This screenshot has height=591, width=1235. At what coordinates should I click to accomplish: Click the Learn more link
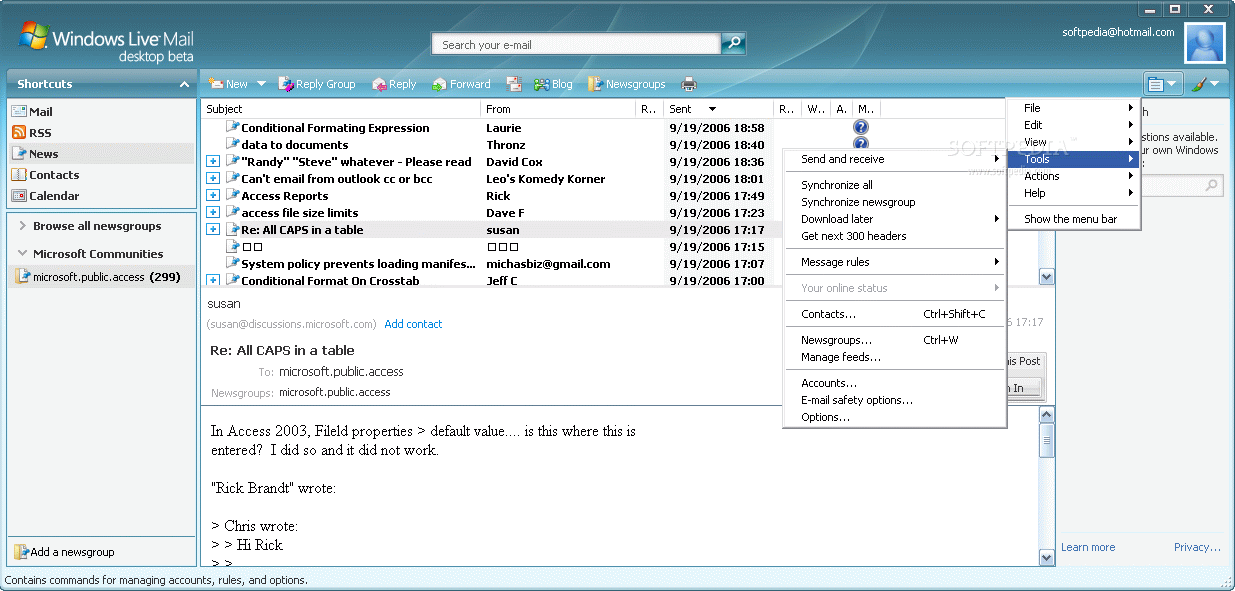[1088, 547]
